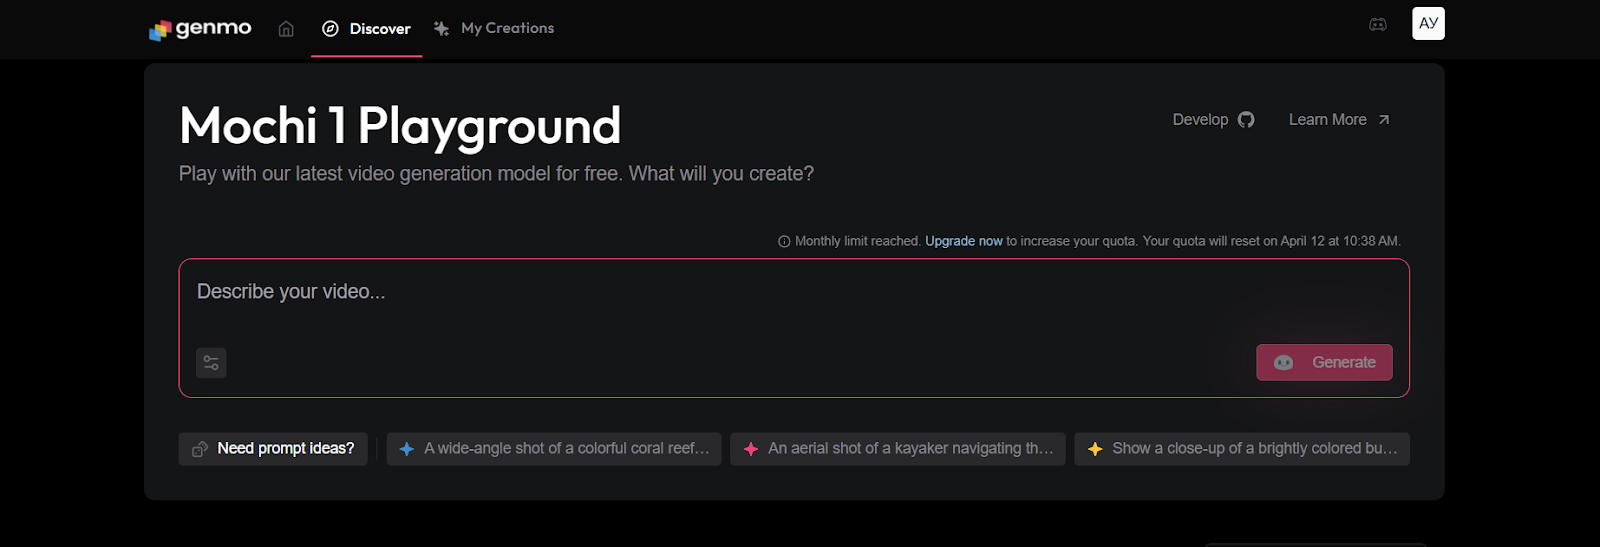Choose the colorful coral reef prompt

pos(554,449)
